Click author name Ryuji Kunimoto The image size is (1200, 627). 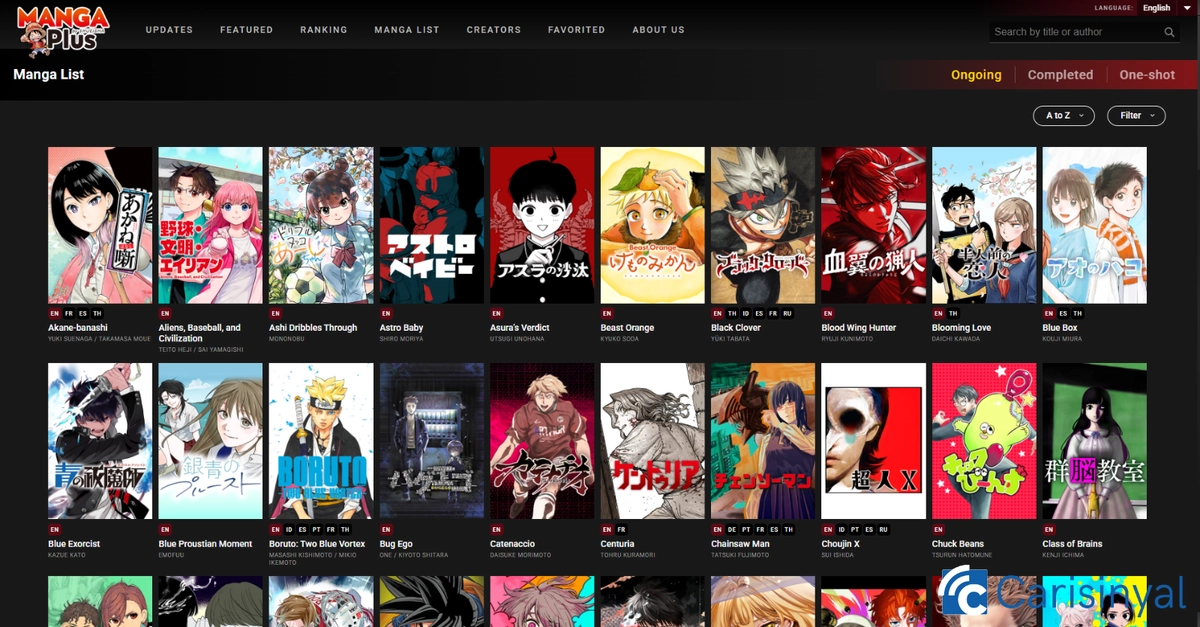click(848, 339)
